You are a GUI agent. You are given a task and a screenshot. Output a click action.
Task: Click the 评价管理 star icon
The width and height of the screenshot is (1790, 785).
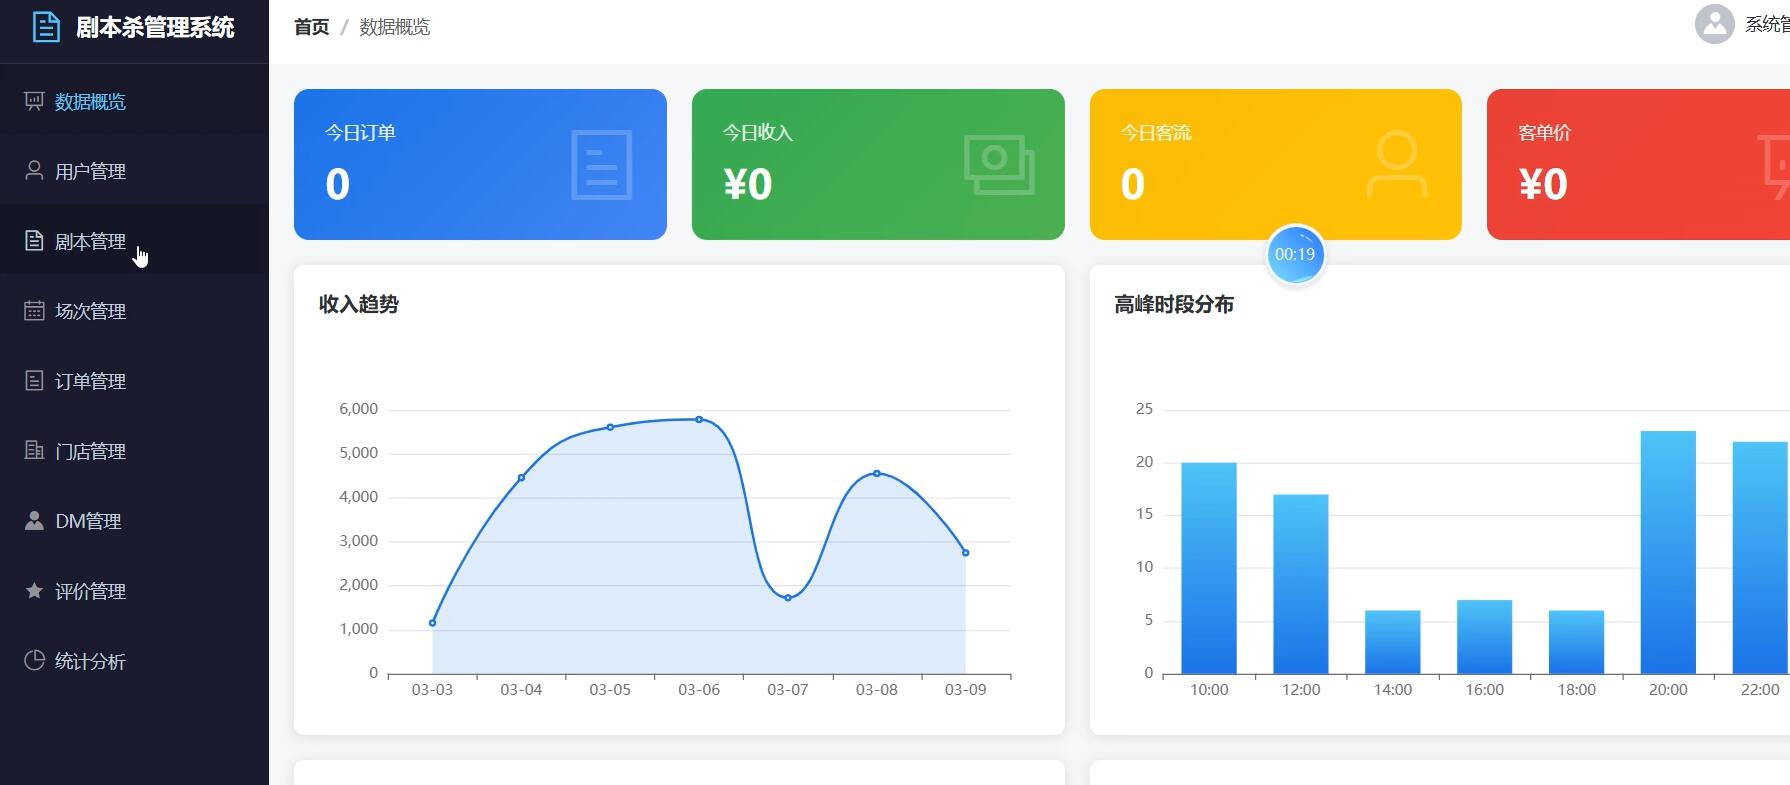(34, 591)
